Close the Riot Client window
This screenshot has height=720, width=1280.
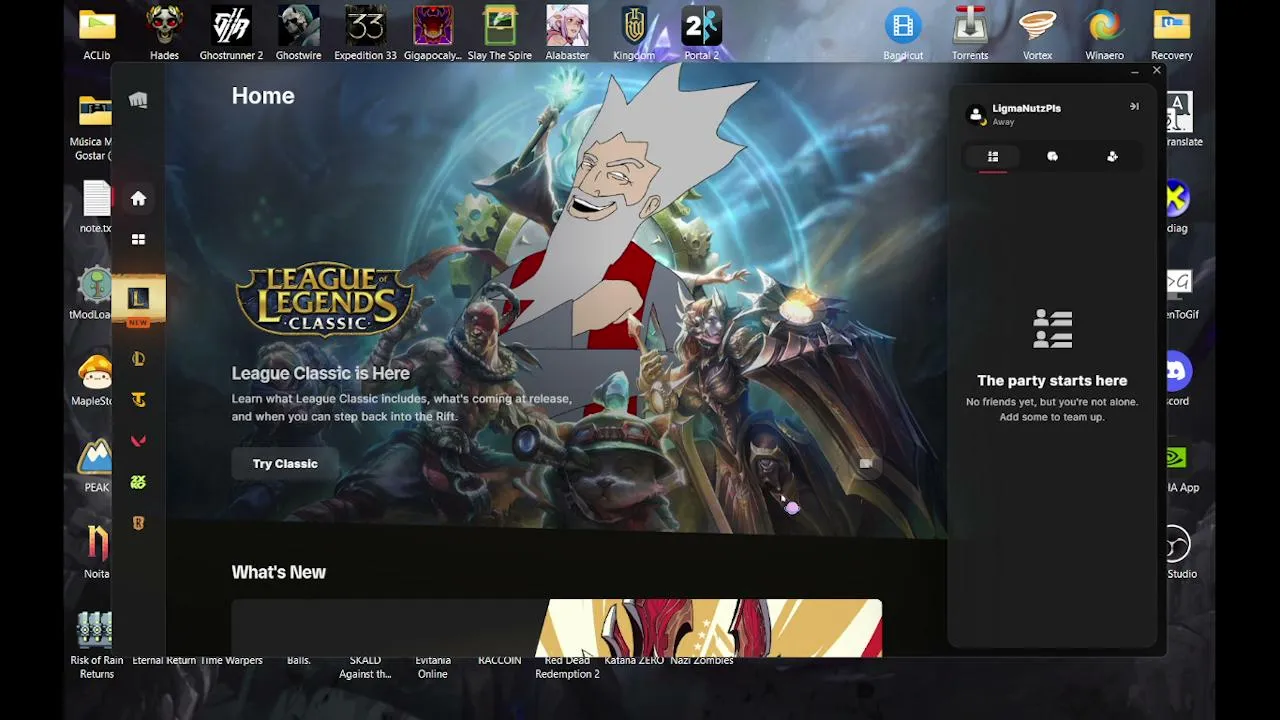[x=1157, y=71]
